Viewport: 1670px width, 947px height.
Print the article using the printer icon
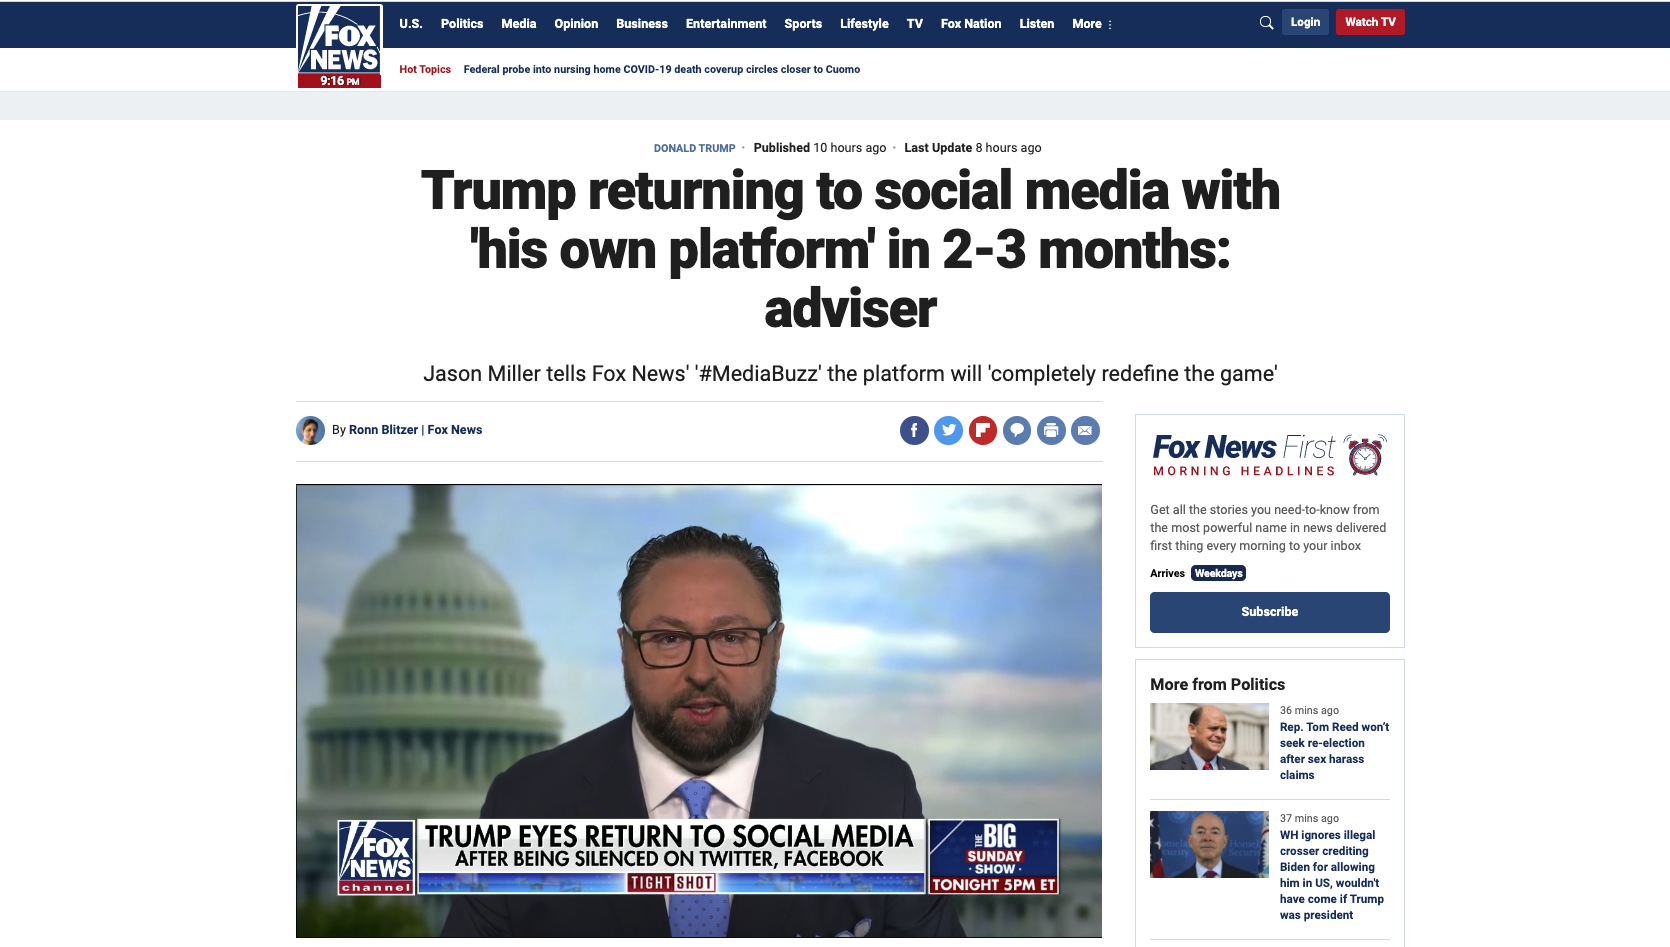(x=1051, y=431)
